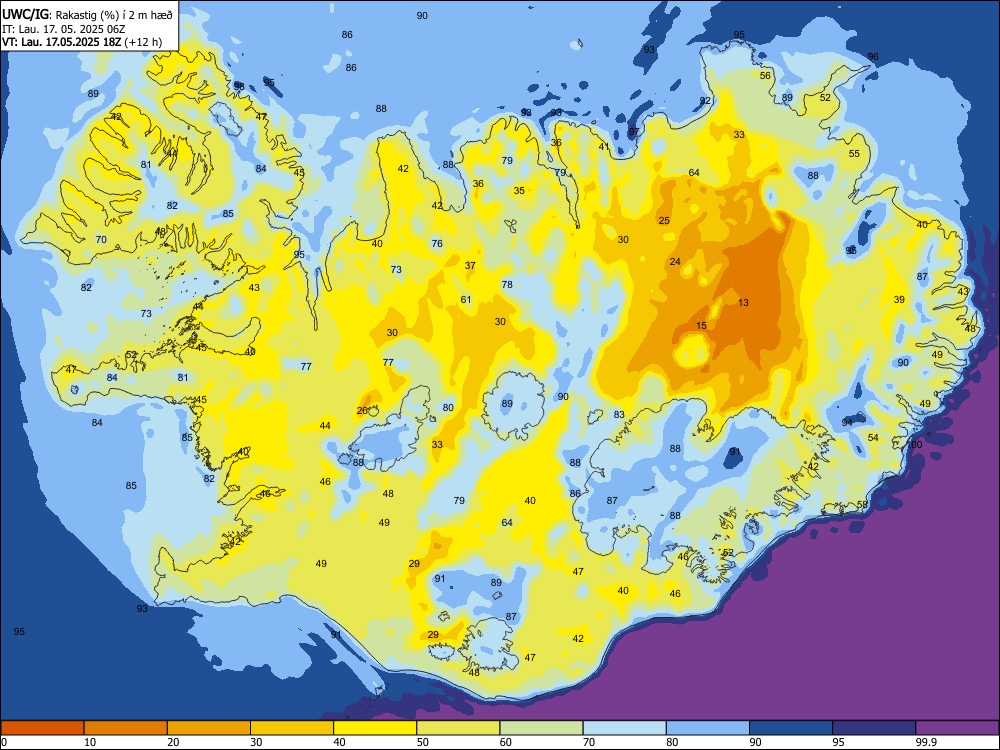Click the map value '58' on the southeast coast
The height and width of the screenshot is (750, 1000).
tap(862, 504)
